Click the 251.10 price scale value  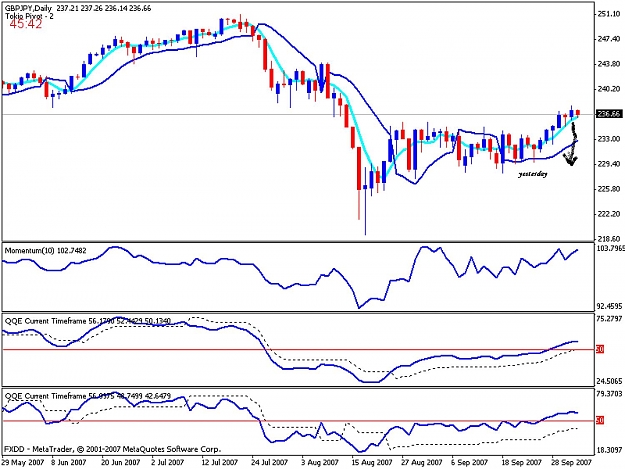tap(609, 14)
